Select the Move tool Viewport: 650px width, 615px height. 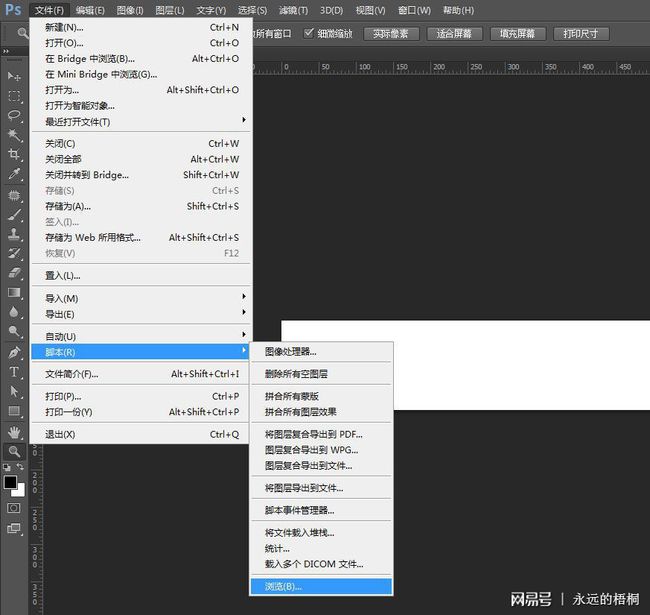(14, 76)
